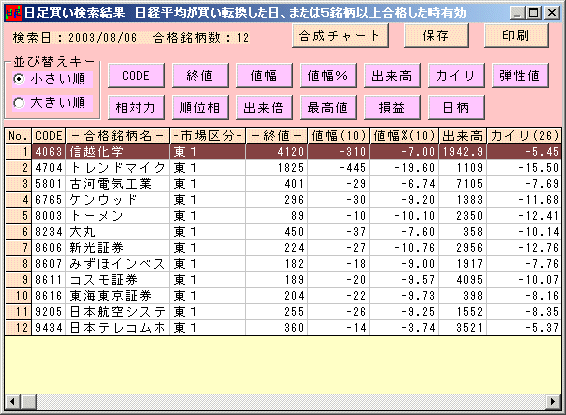Sort by 最高値 button

(x=328, y=108)
